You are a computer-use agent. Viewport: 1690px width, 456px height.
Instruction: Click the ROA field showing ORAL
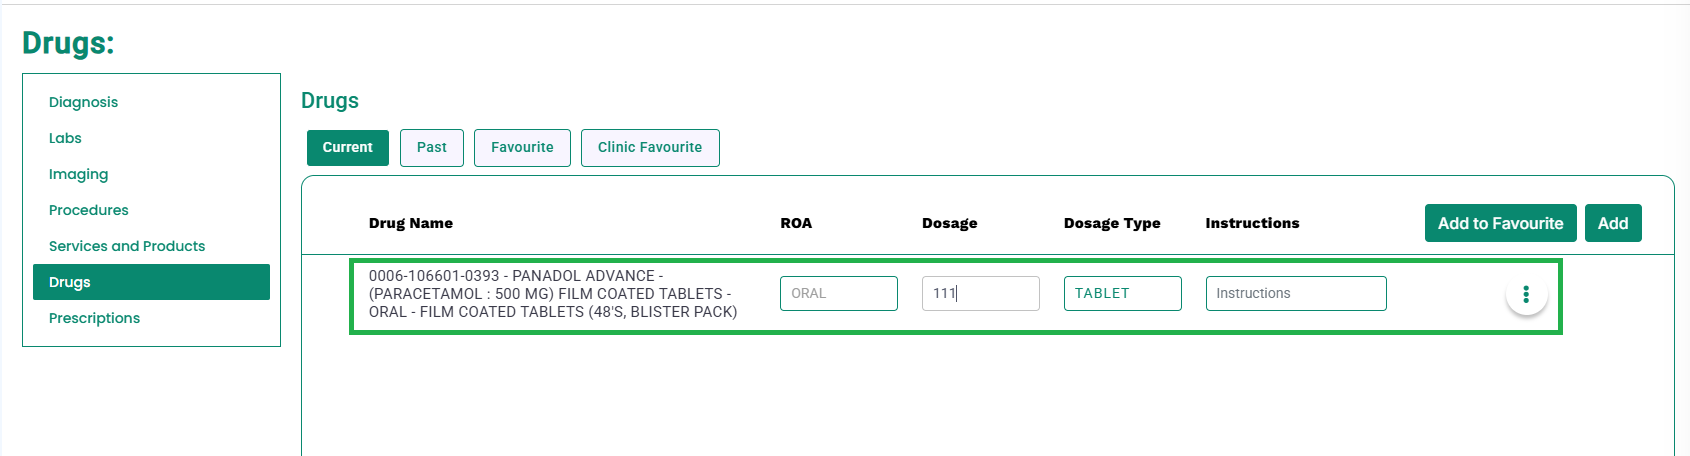[839, 293]
